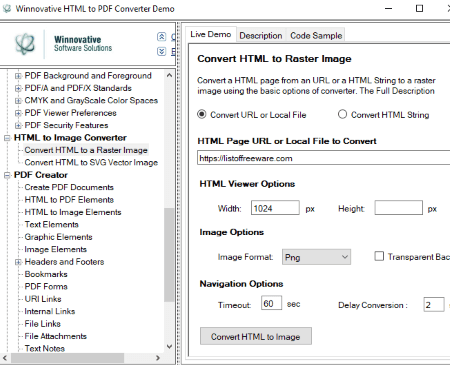Select Convert HTML String radio button
Image resolution: width=450 pixels, height=366 pixels.
[x=342, y=114]
